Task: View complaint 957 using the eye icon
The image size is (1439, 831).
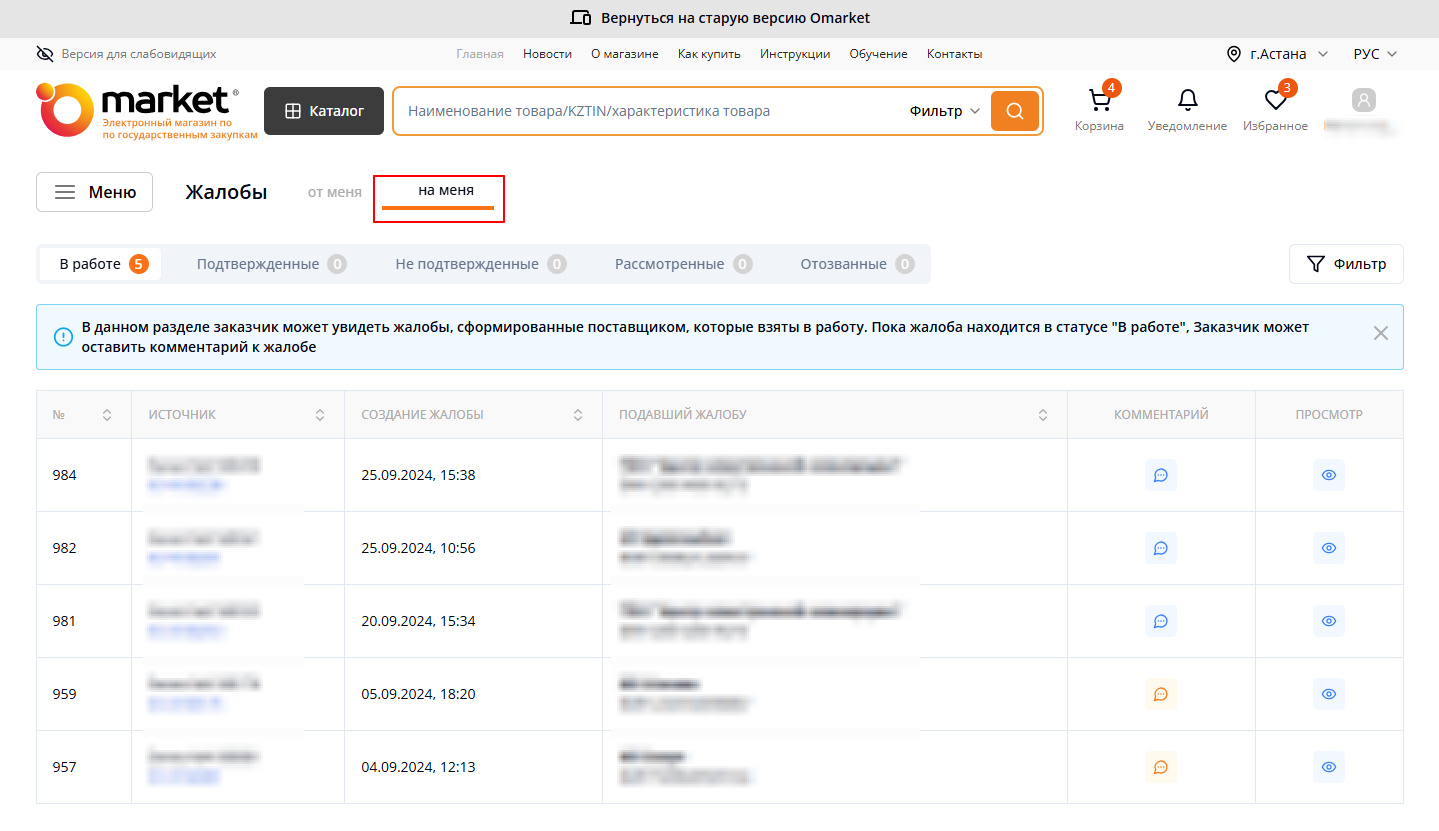Action: coord(1329,767)
